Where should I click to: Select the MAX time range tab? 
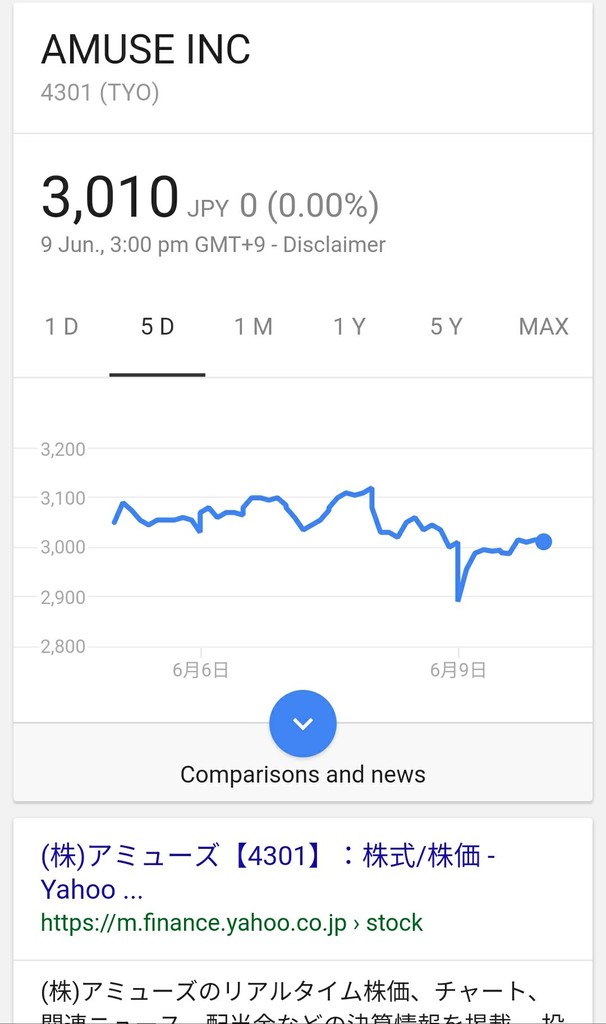(x=543, y=327)
